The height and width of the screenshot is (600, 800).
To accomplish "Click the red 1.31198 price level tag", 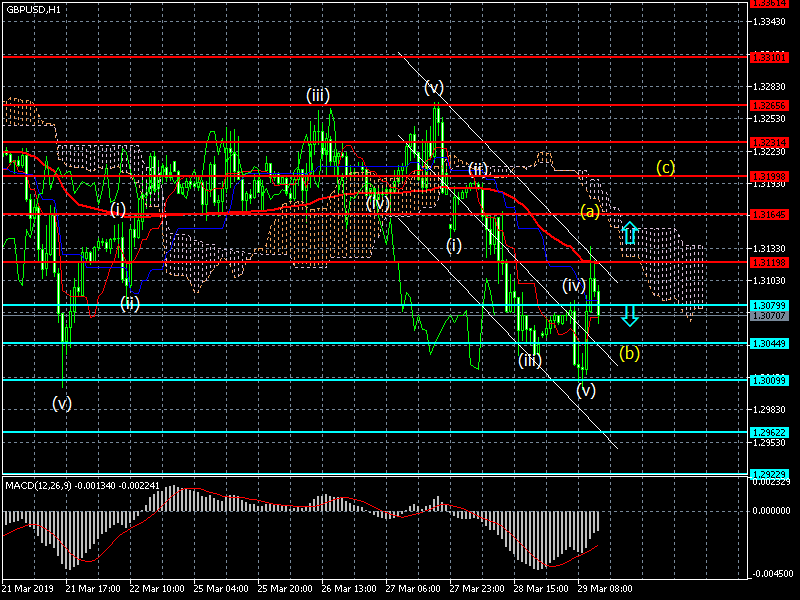I will point(769,262).
